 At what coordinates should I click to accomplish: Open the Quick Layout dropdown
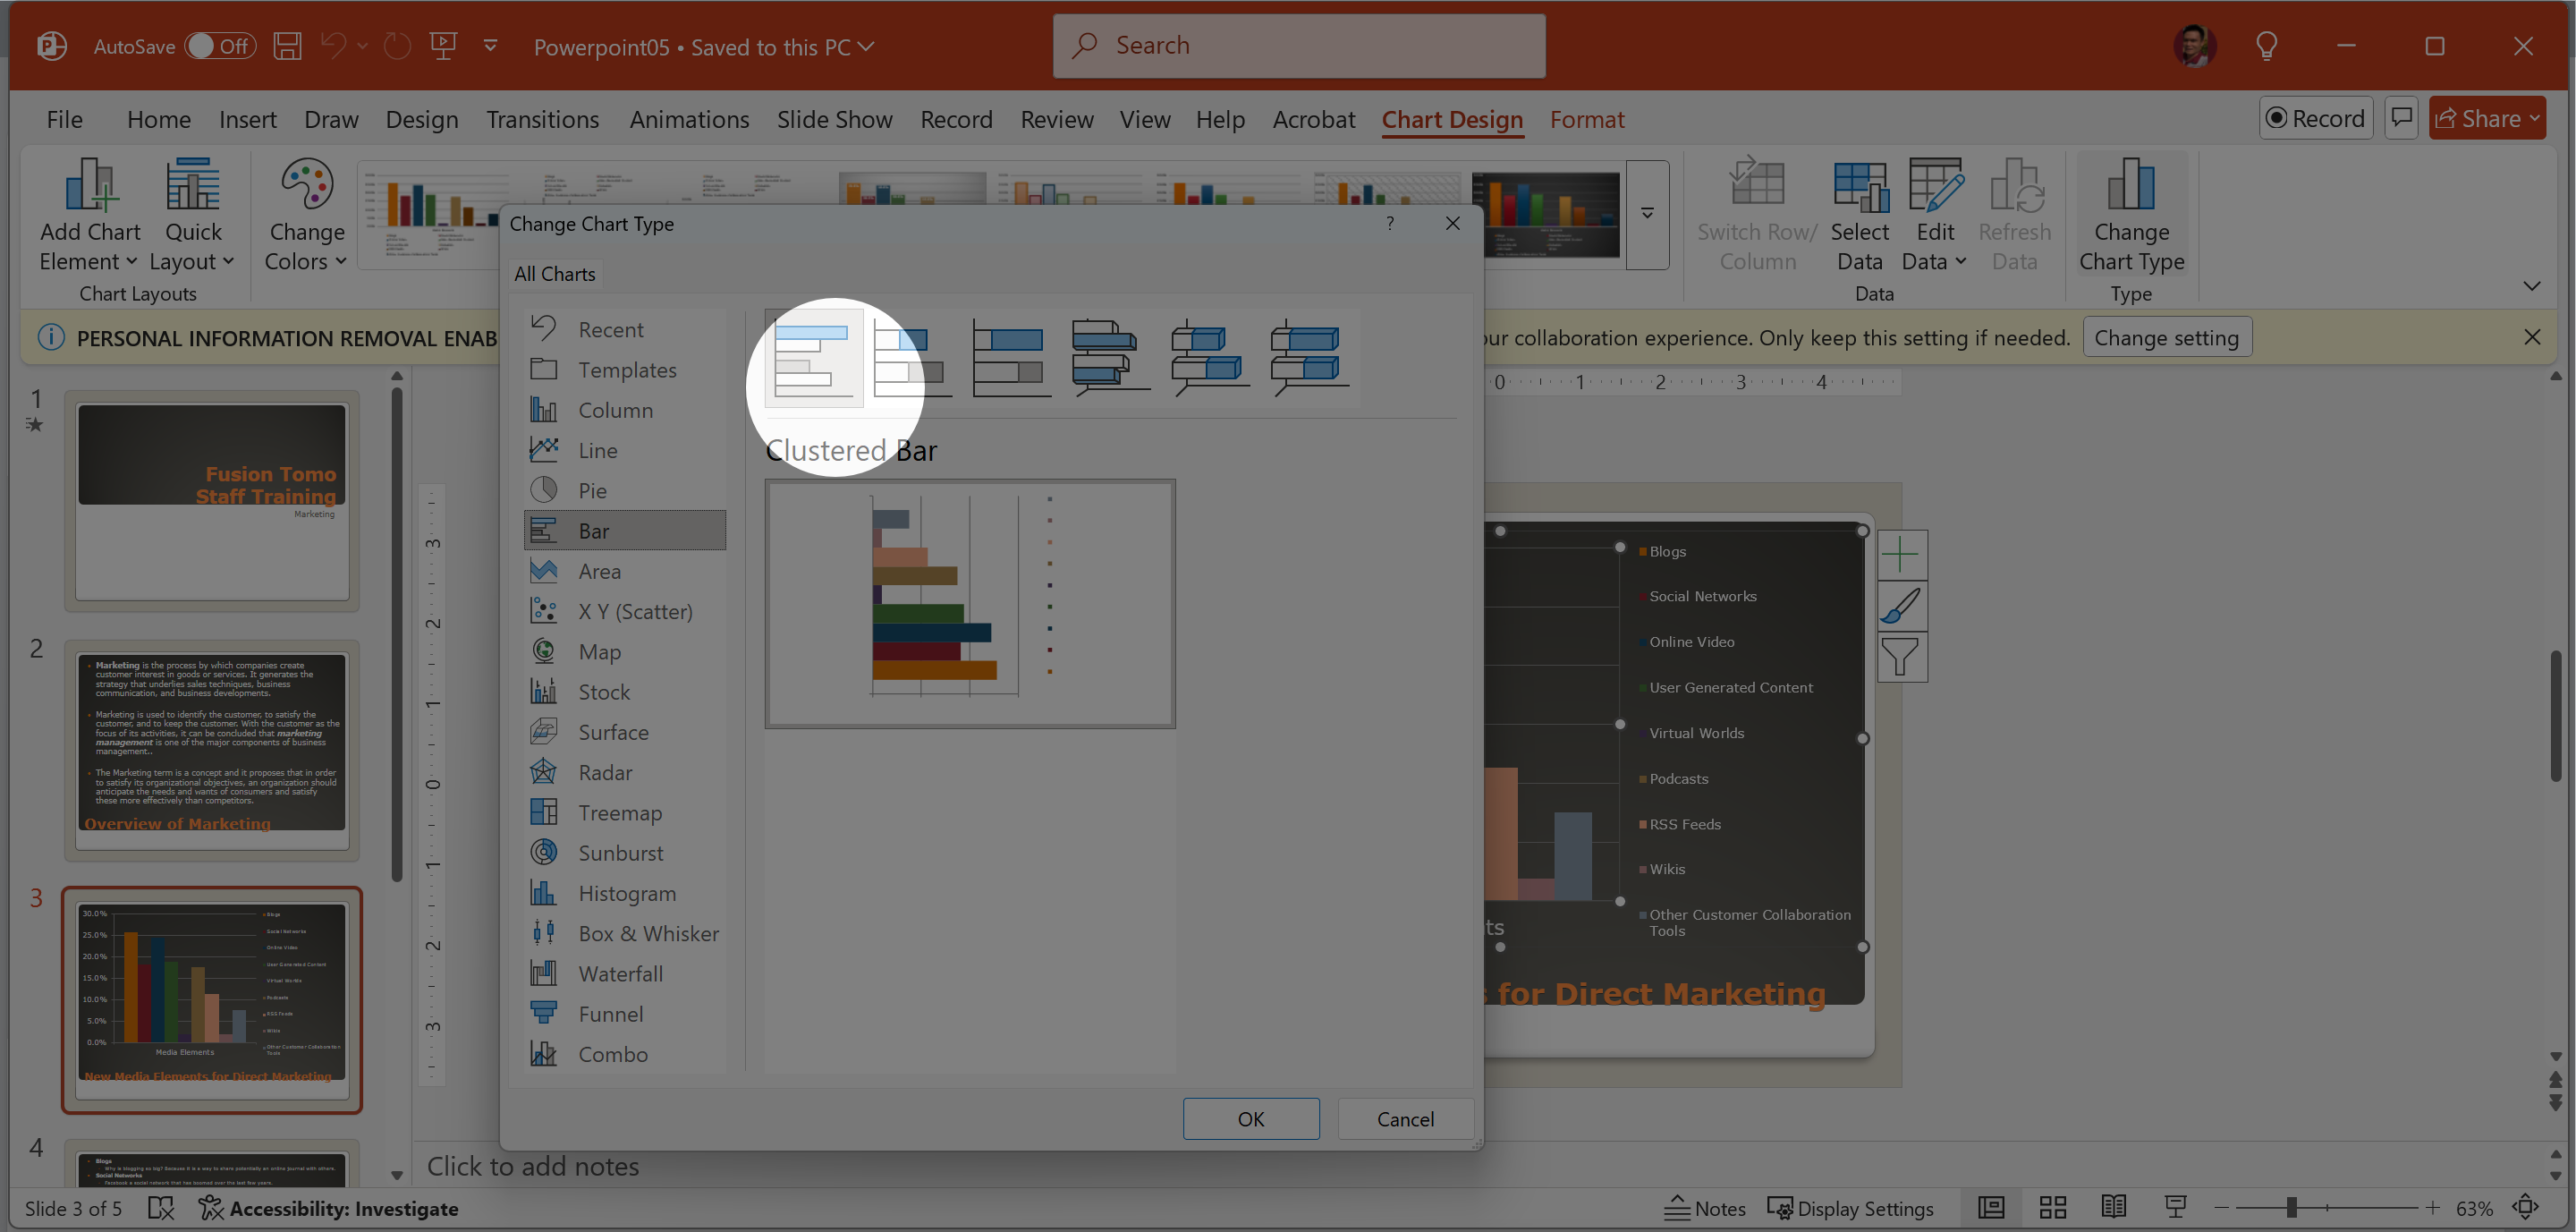tap(192, 216)
